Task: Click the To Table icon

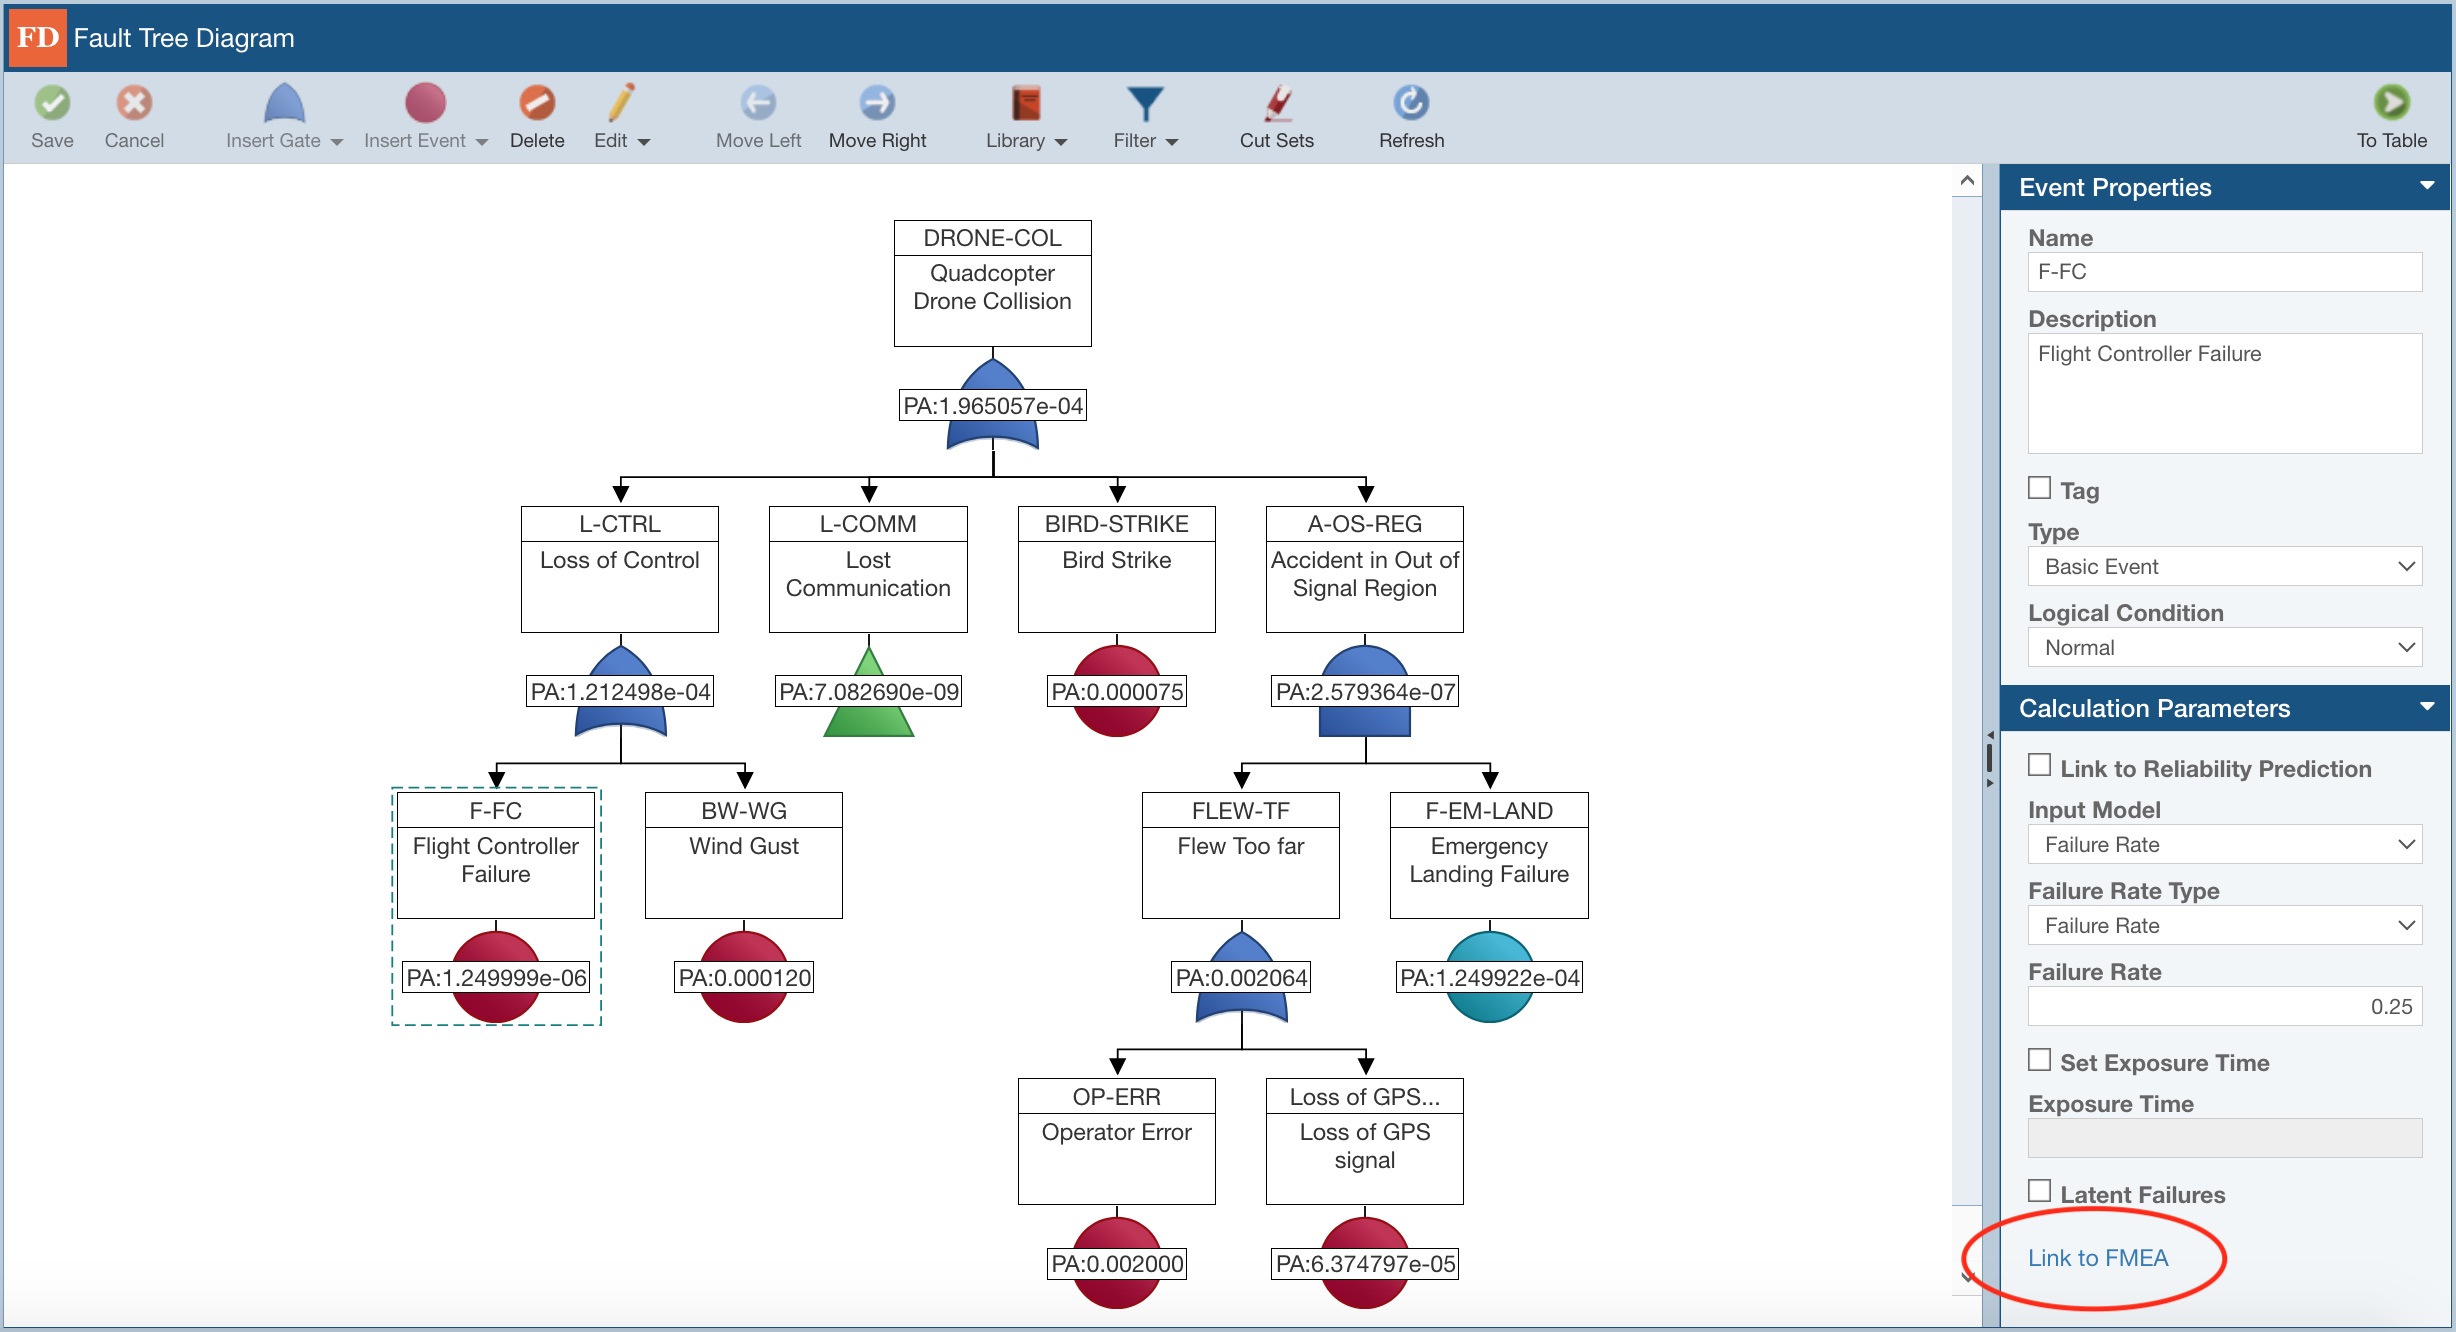Action: (2392, 103)
